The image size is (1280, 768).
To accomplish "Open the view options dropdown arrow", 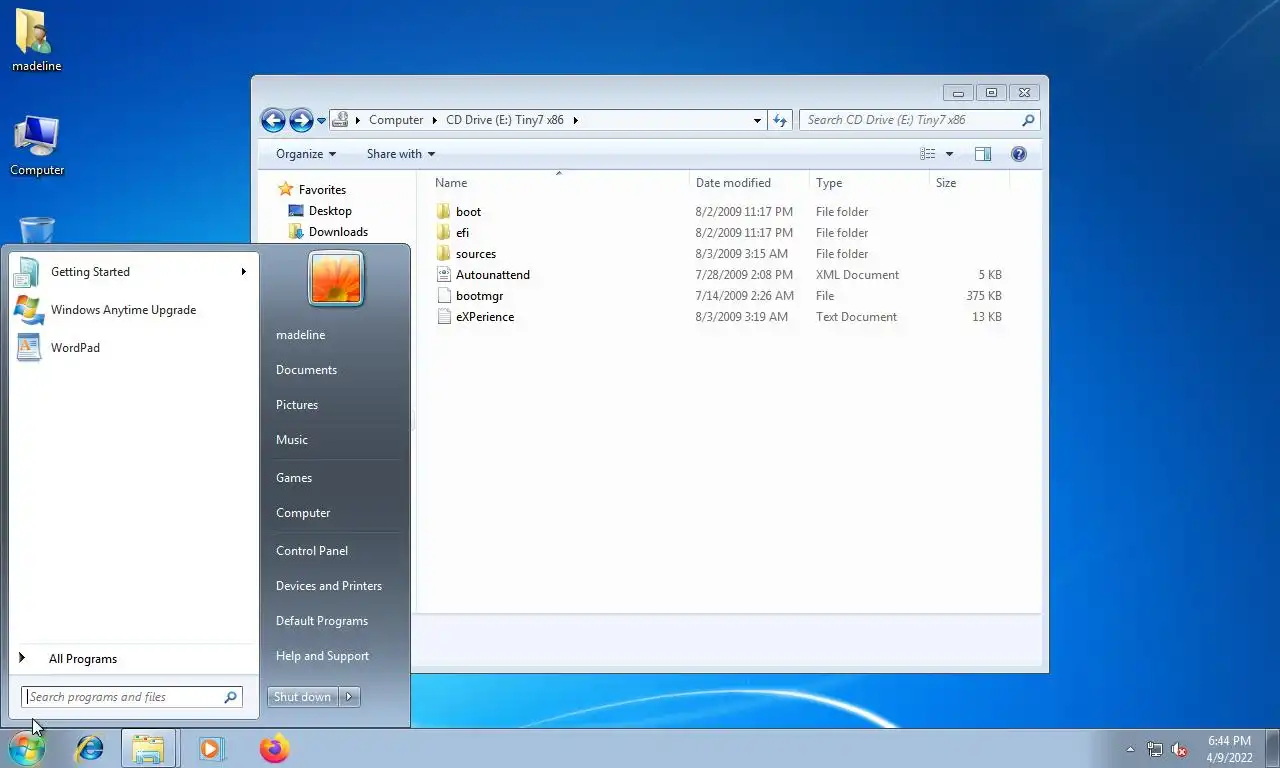I will [949, 154].
